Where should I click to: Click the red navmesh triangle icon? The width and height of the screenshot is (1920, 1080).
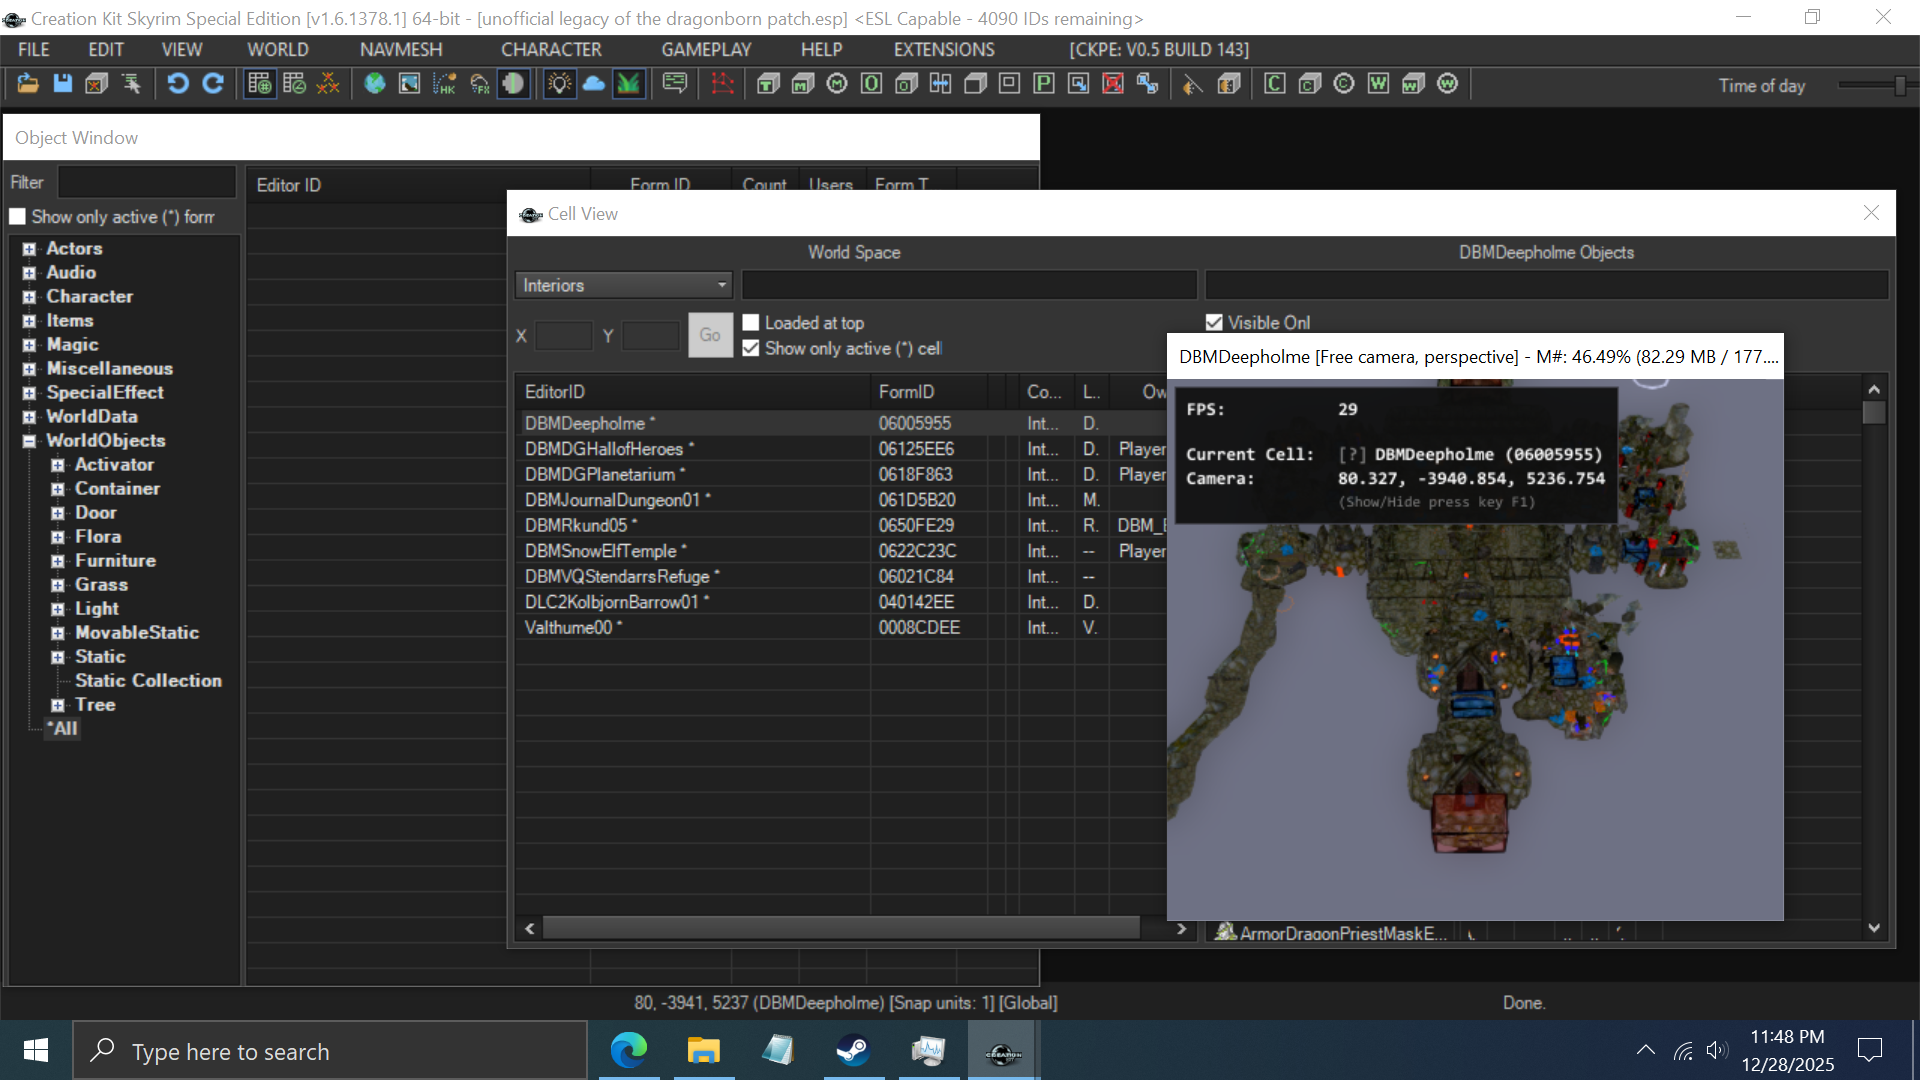coord(722,84)
